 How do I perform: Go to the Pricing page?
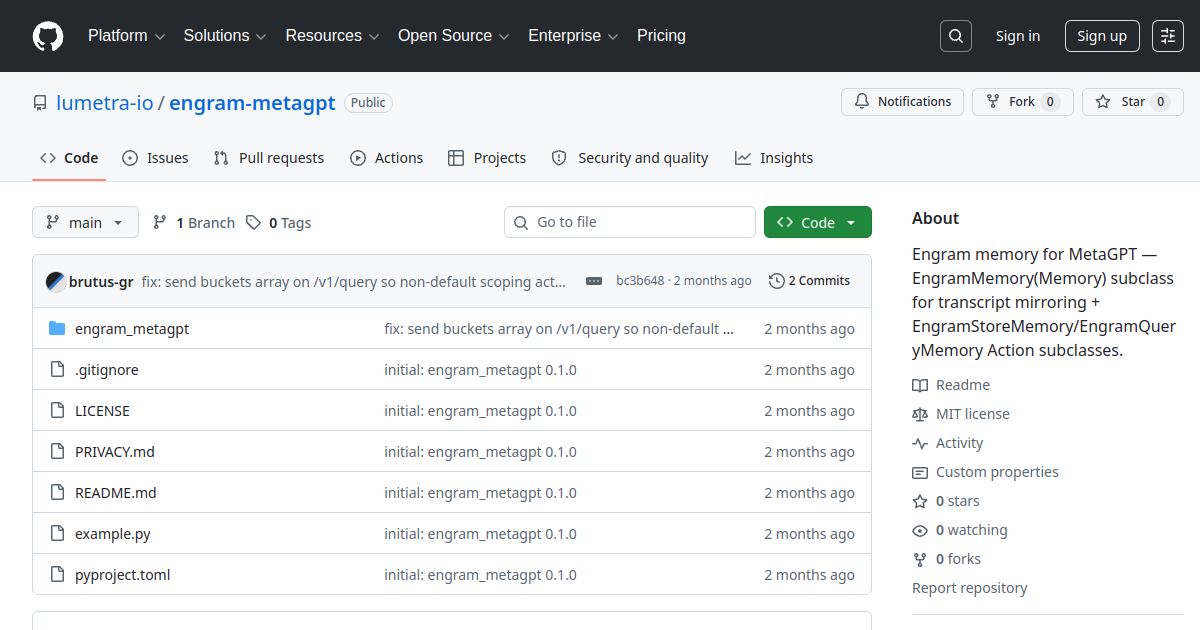(662, 36)
